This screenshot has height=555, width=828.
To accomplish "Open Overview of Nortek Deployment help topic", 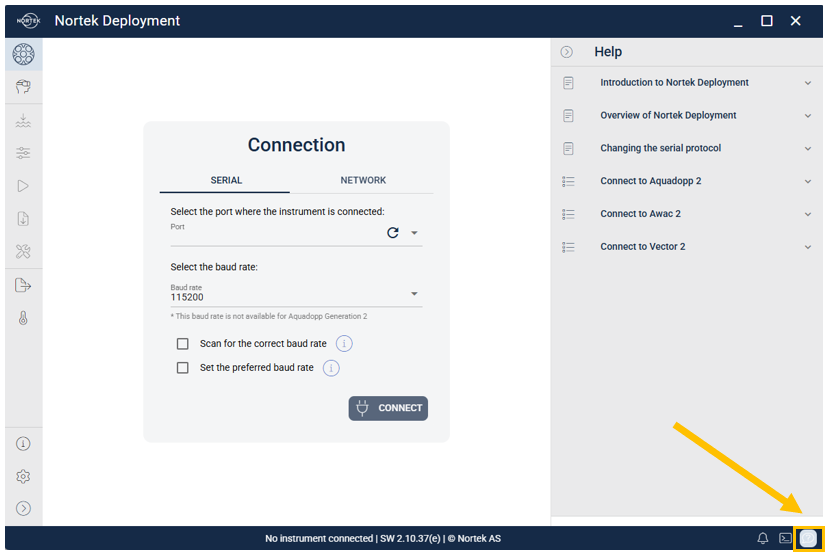I will [x=668, y=115].
